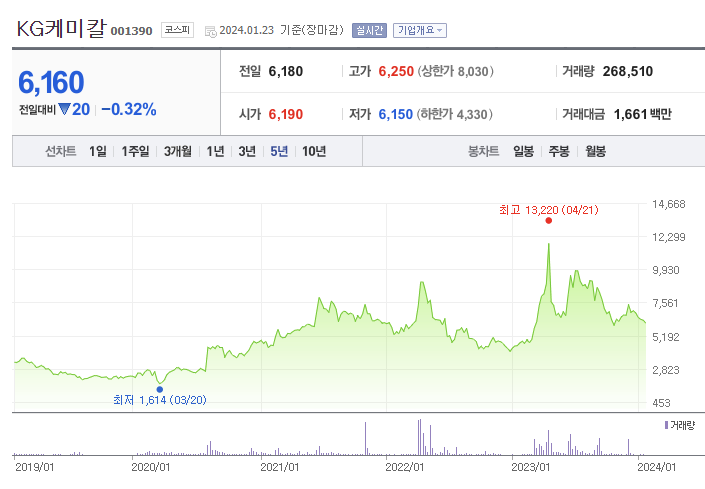Click the 상한가 8,030 text
This screenshot has width=705, height=489.
[455, 71]
